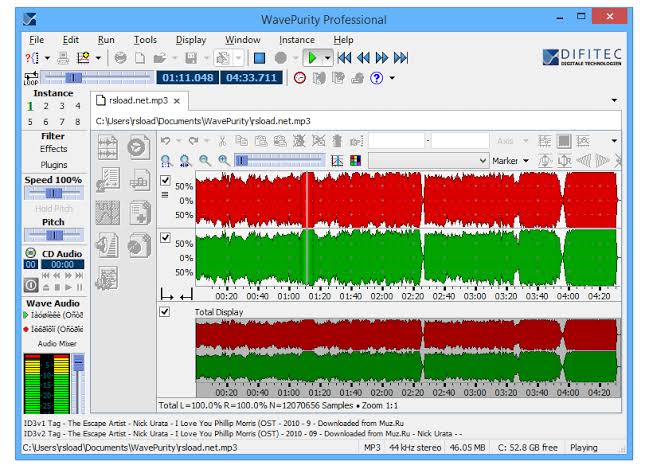The width and height of the screenshot is (649, 473).
Task: Open the Filter section
Action: click(53, 136)
